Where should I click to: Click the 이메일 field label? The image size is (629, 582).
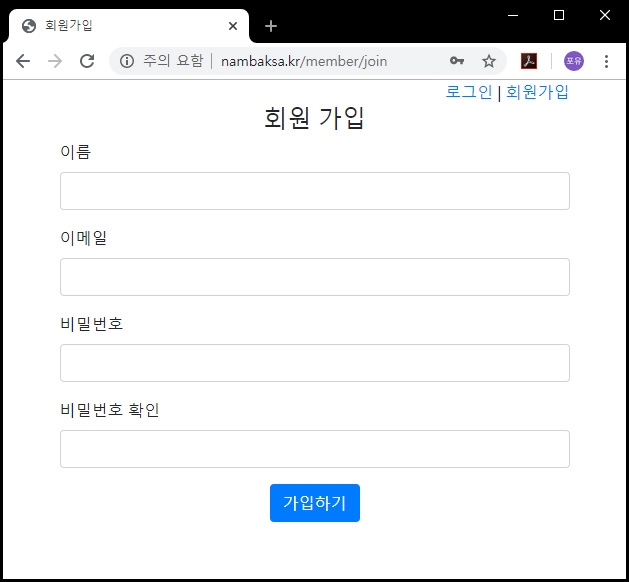pyautogui.click(x=83, y=238)
